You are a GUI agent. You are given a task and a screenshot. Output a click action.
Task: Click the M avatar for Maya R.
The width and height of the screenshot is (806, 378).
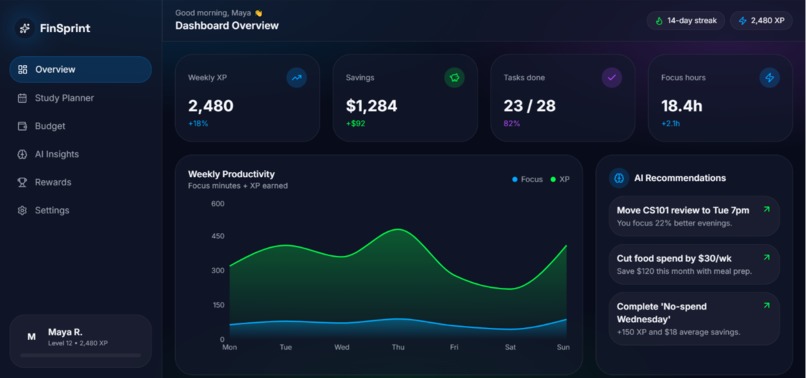click(31, 337)
